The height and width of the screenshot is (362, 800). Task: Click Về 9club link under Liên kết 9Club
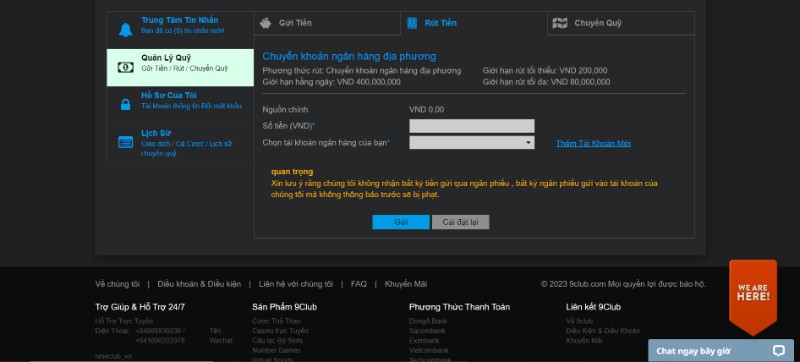(x=580, y=321)
